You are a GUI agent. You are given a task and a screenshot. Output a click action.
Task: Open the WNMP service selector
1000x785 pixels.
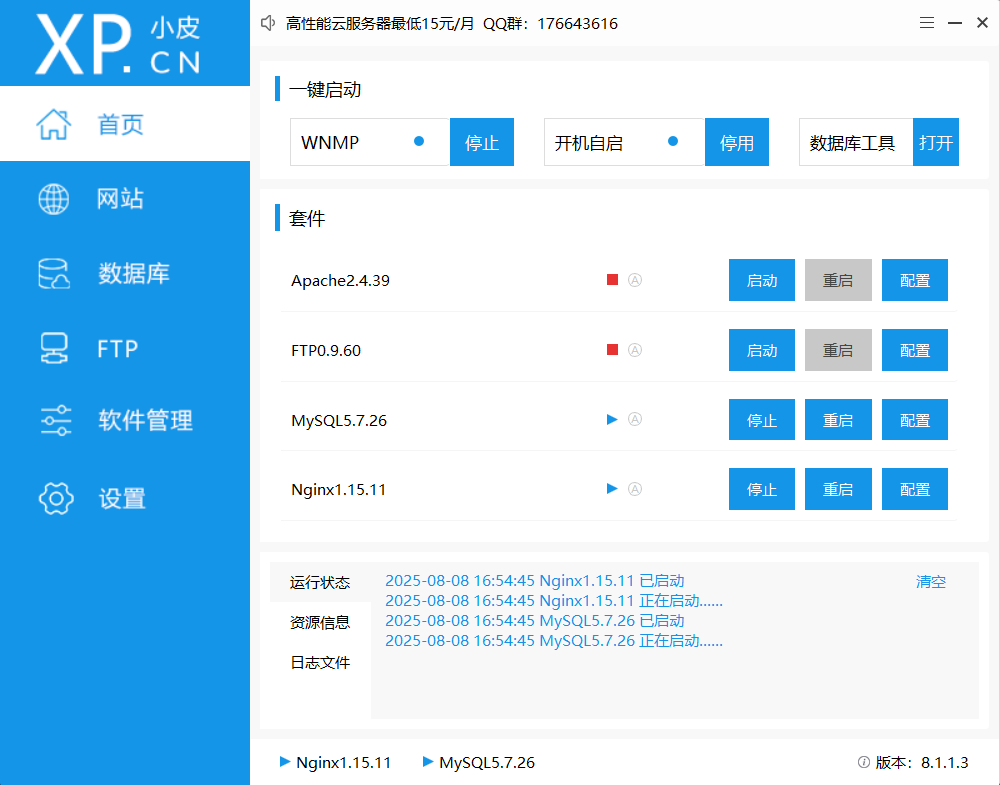(x=369, y=142)
